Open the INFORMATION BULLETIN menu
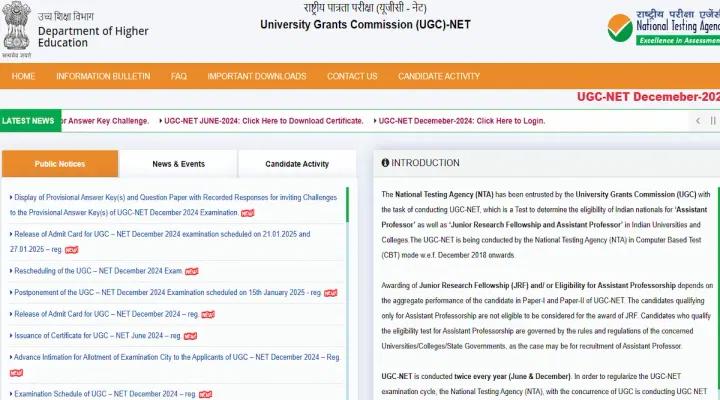Viewport: 720px width, 400px height. click(x=103, y=76)
